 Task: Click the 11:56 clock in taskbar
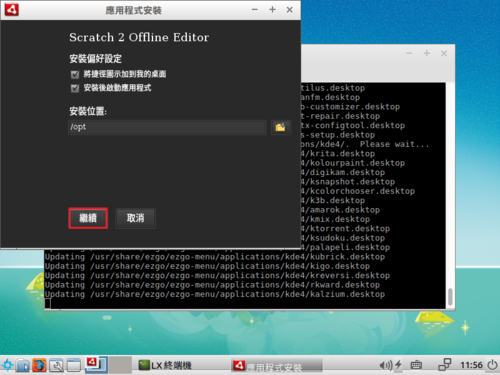pos(471,365)
